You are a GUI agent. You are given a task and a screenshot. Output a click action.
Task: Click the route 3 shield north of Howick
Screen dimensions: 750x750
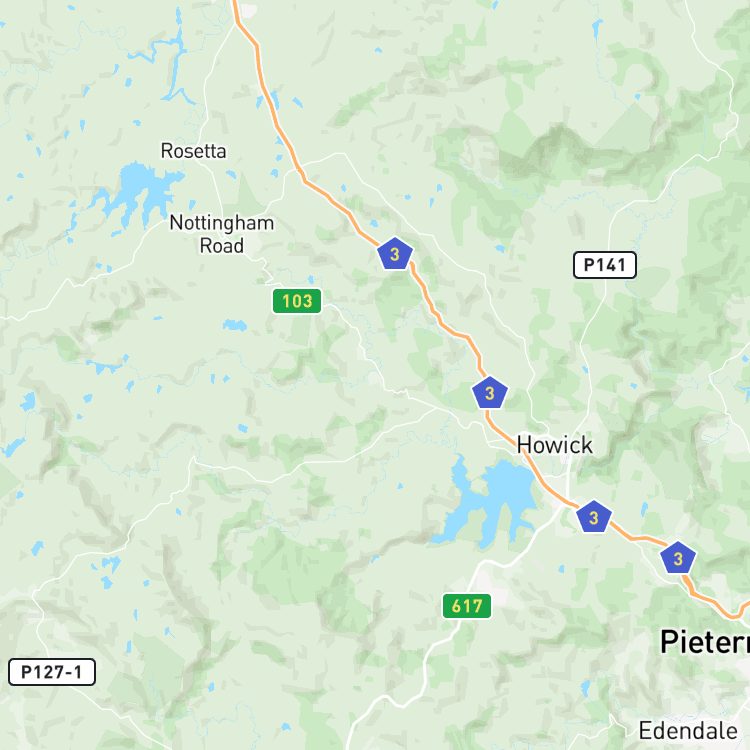(489, 393)
